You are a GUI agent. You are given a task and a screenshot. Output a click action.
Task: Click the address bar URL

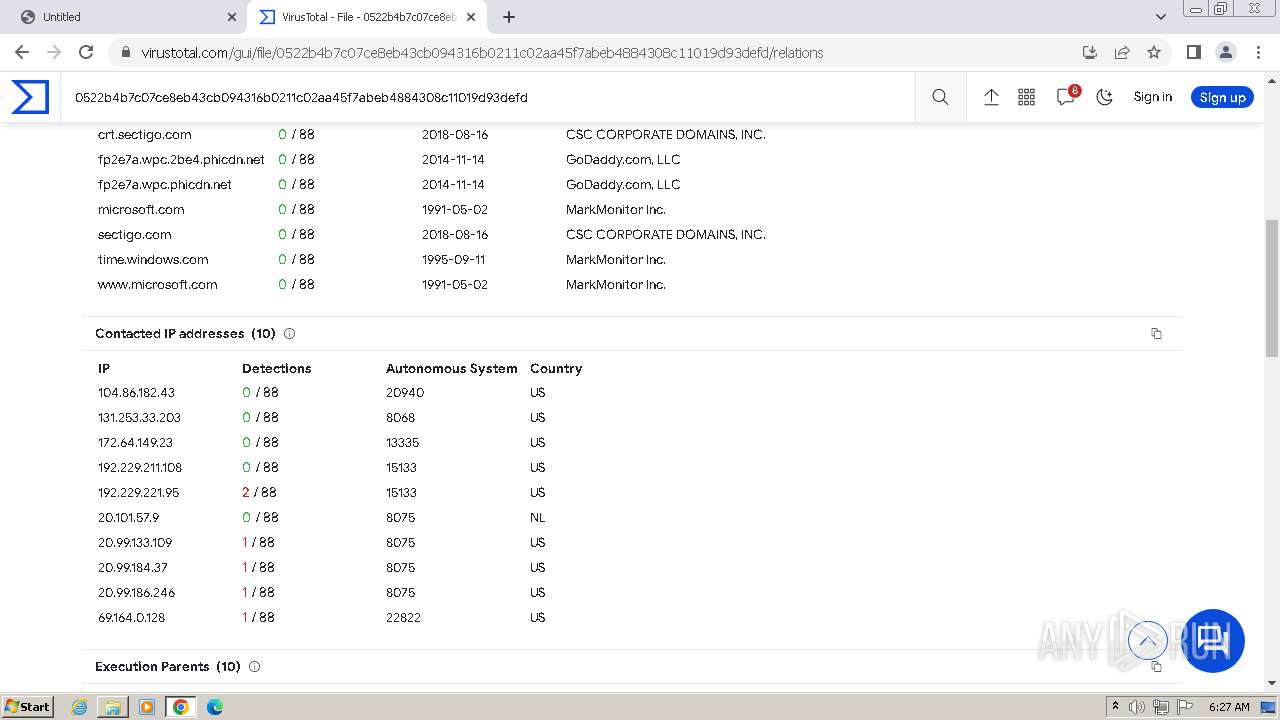point(482,53)
